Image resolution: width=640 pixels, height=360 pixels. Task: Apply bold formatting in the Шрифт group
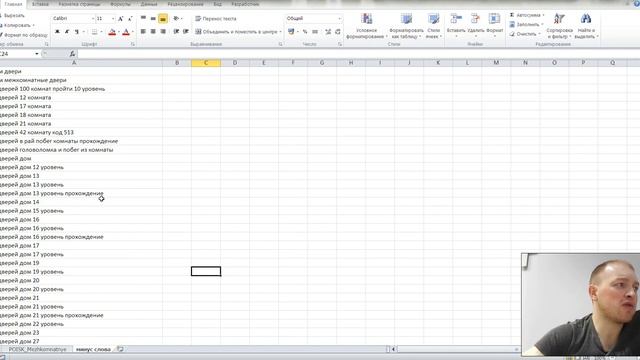click(57, 32)
